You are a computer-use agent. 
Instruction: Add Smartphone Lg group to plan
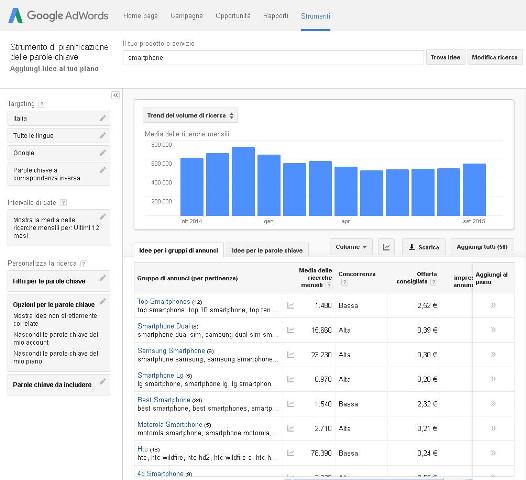tap(493, 379)
